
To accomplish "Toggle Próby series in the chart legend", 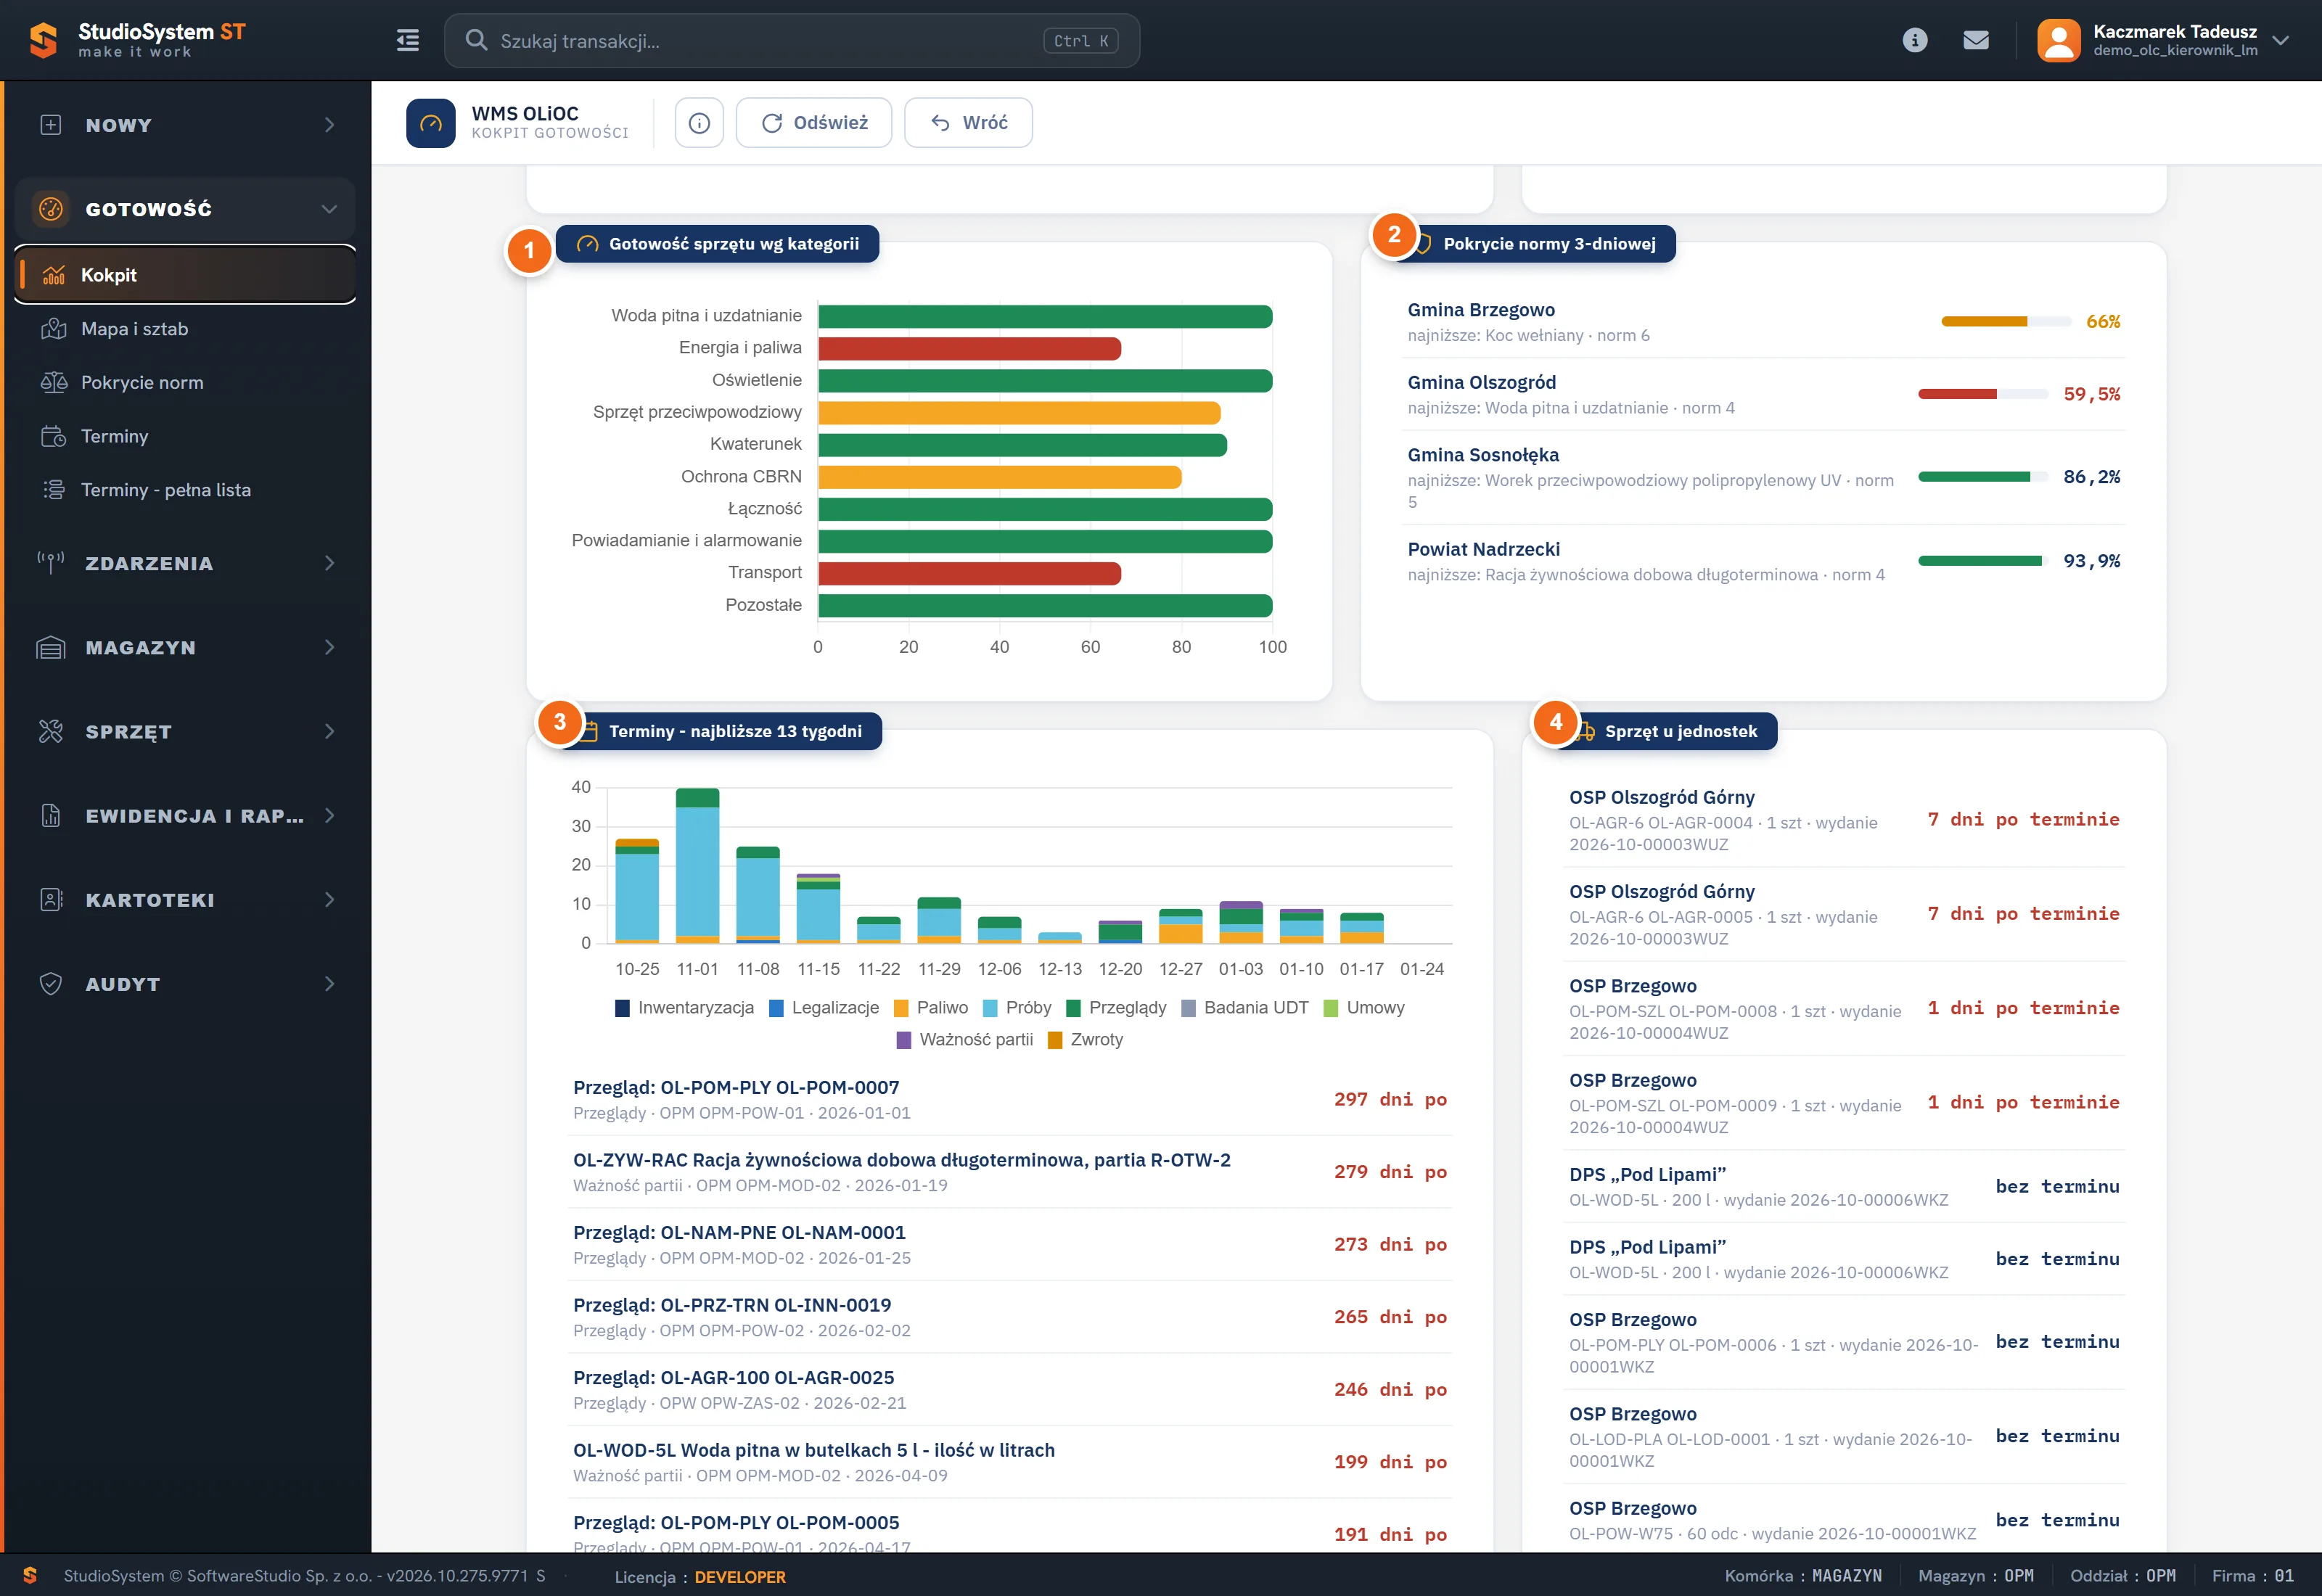I will click(1017, 1008).
